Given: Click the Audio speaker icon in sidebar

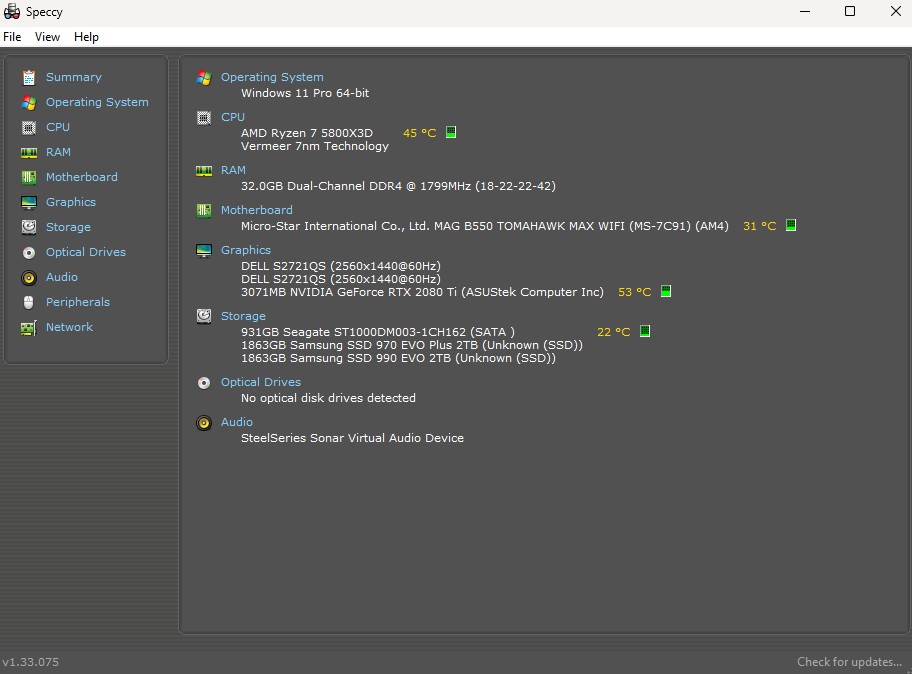Looking at the screenshot, I should point(29,277).
